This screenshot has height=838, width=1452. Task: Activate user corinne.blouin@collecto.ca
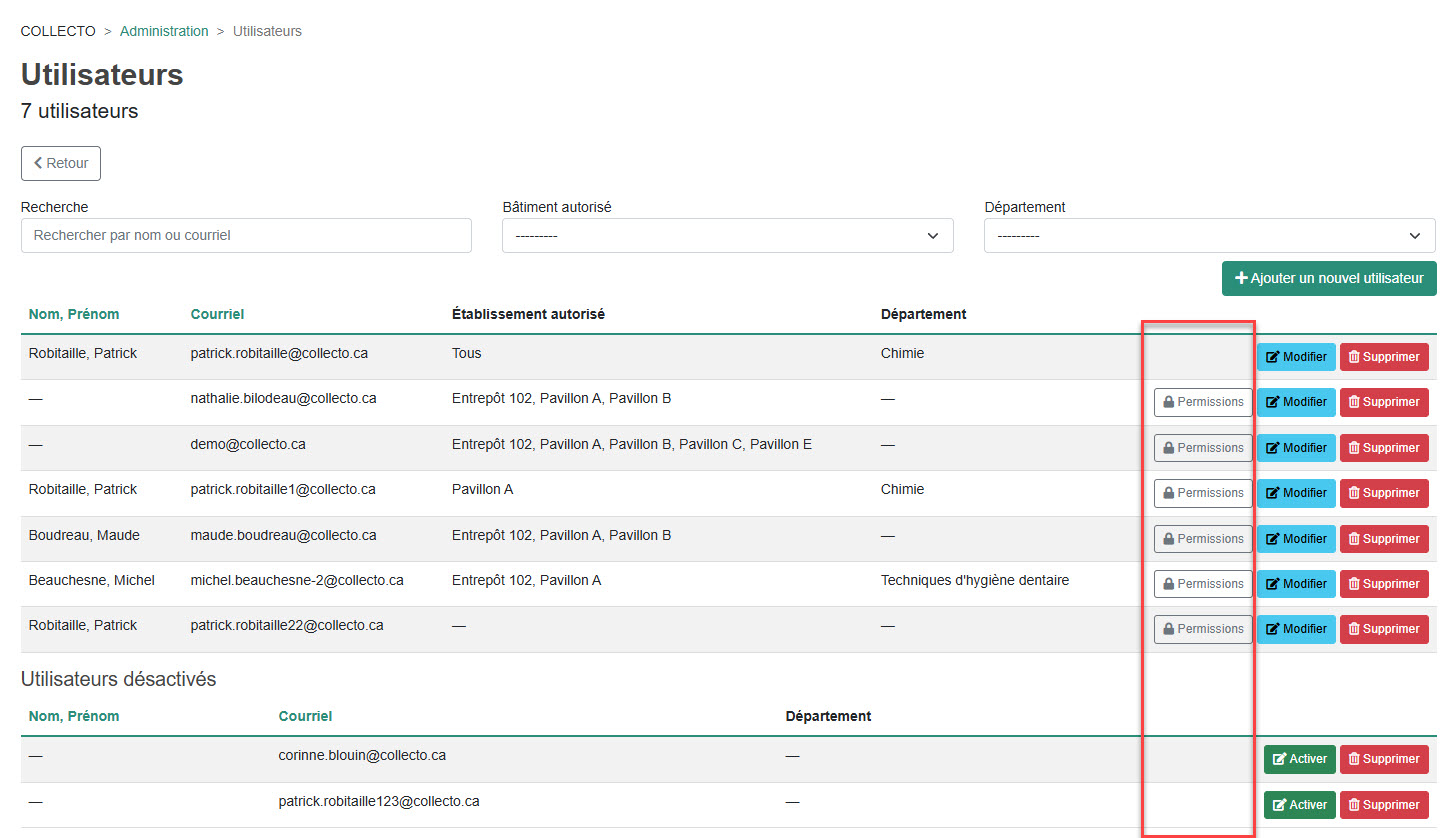[1299, 759]
